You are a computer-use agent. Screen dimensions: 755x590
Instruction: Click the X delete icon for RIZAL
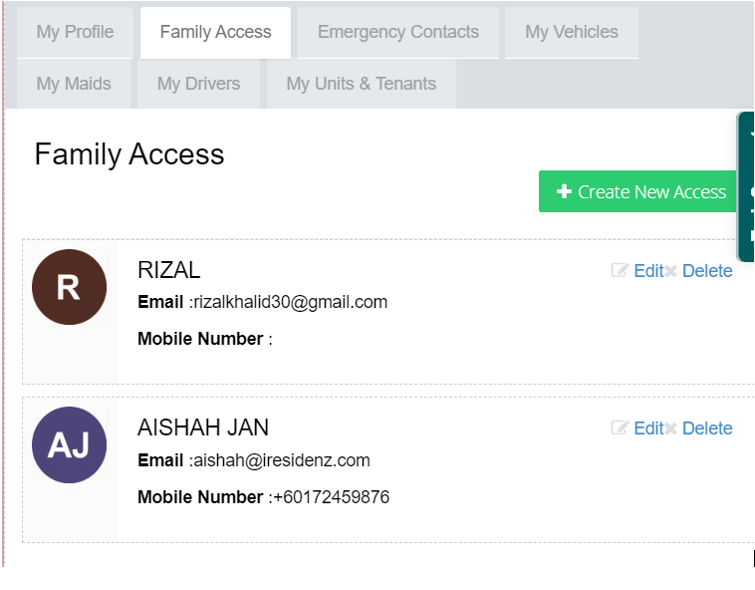(671, 271)
